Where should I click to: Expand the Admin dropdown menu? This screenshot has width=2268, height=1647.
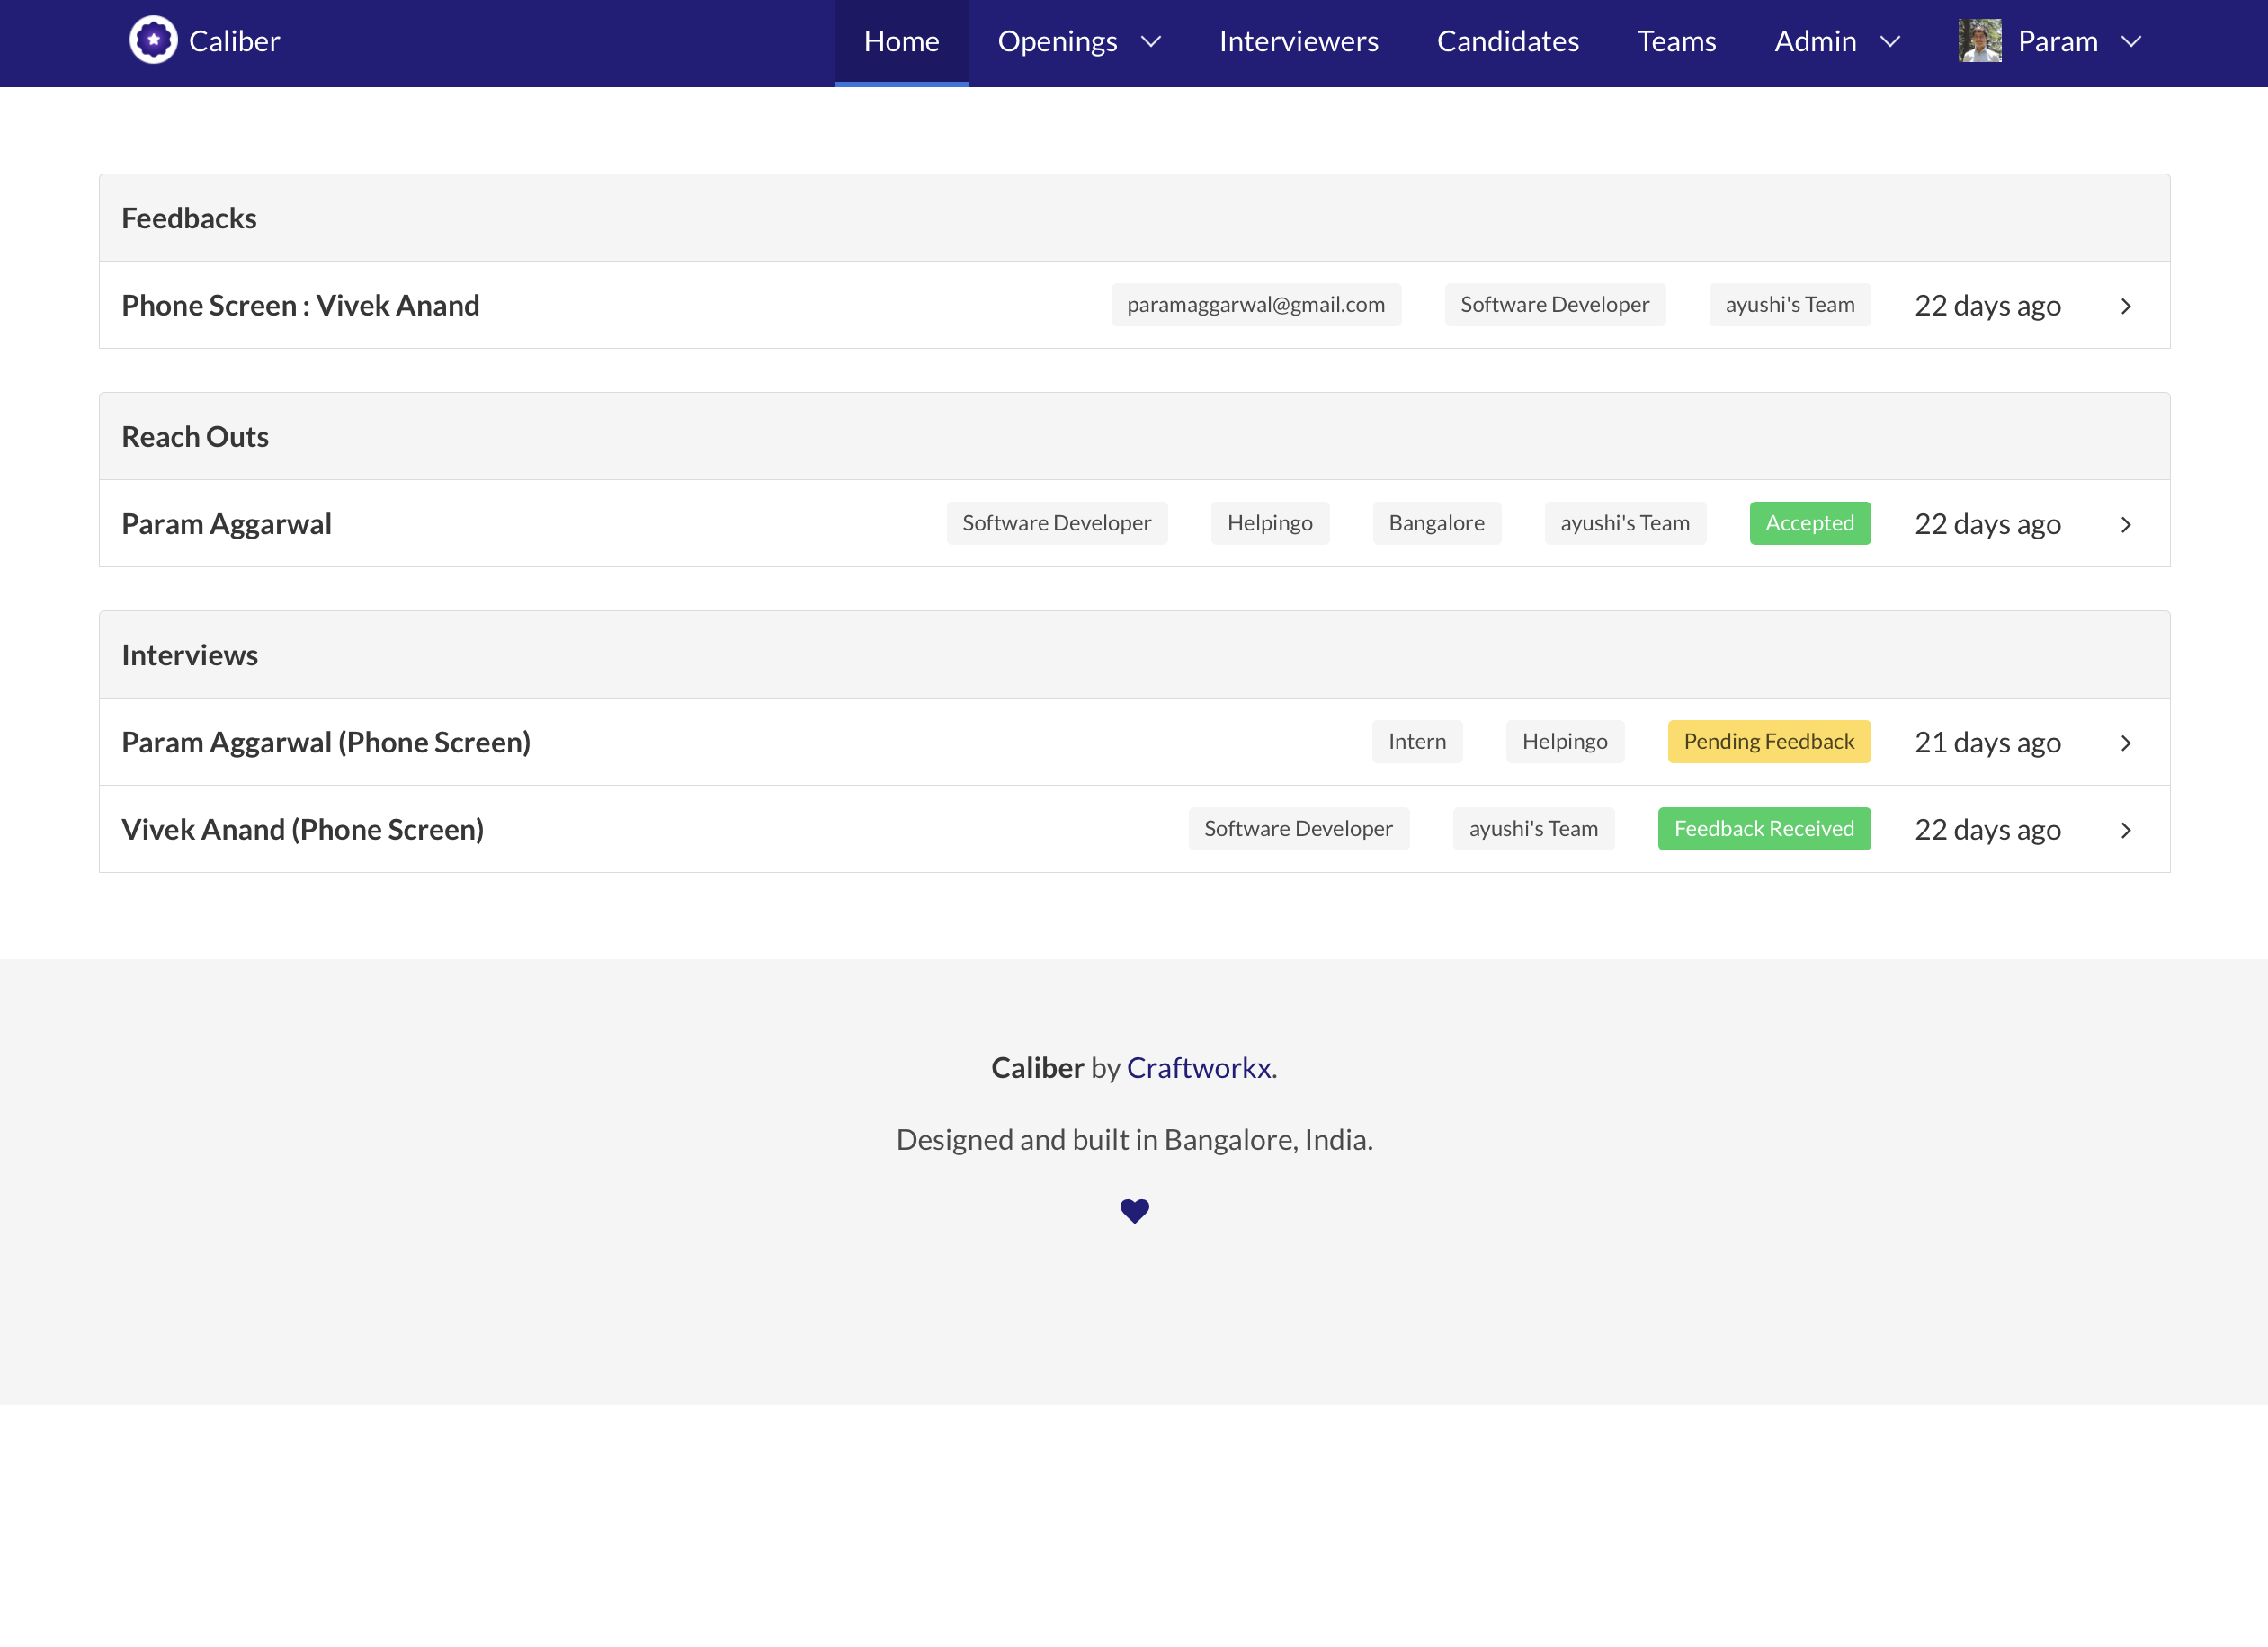[1836, 41]
